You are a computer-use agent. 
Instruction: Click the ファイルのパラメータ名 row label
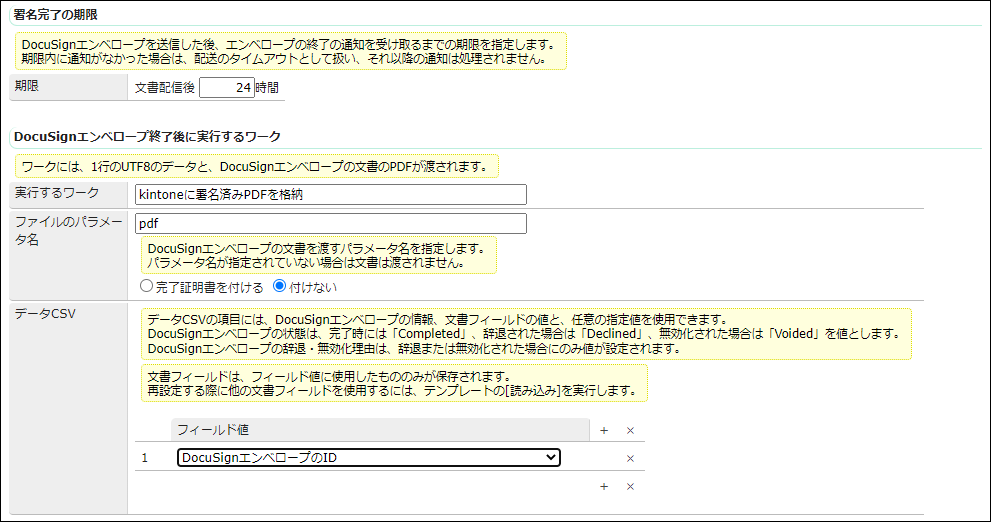(x=66, y=230)
